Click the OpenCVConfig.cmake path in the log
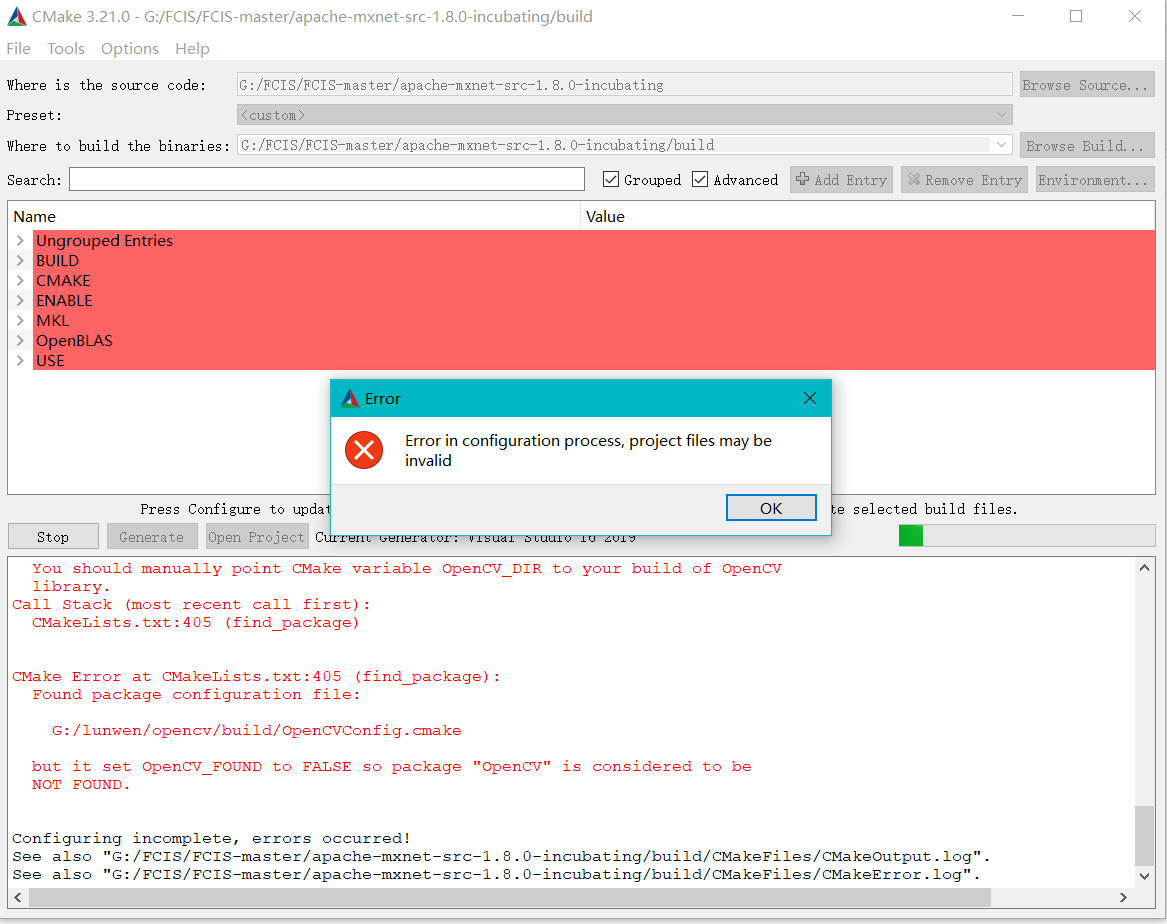This screenshot has height=924, width=1167. coord(256,731)
